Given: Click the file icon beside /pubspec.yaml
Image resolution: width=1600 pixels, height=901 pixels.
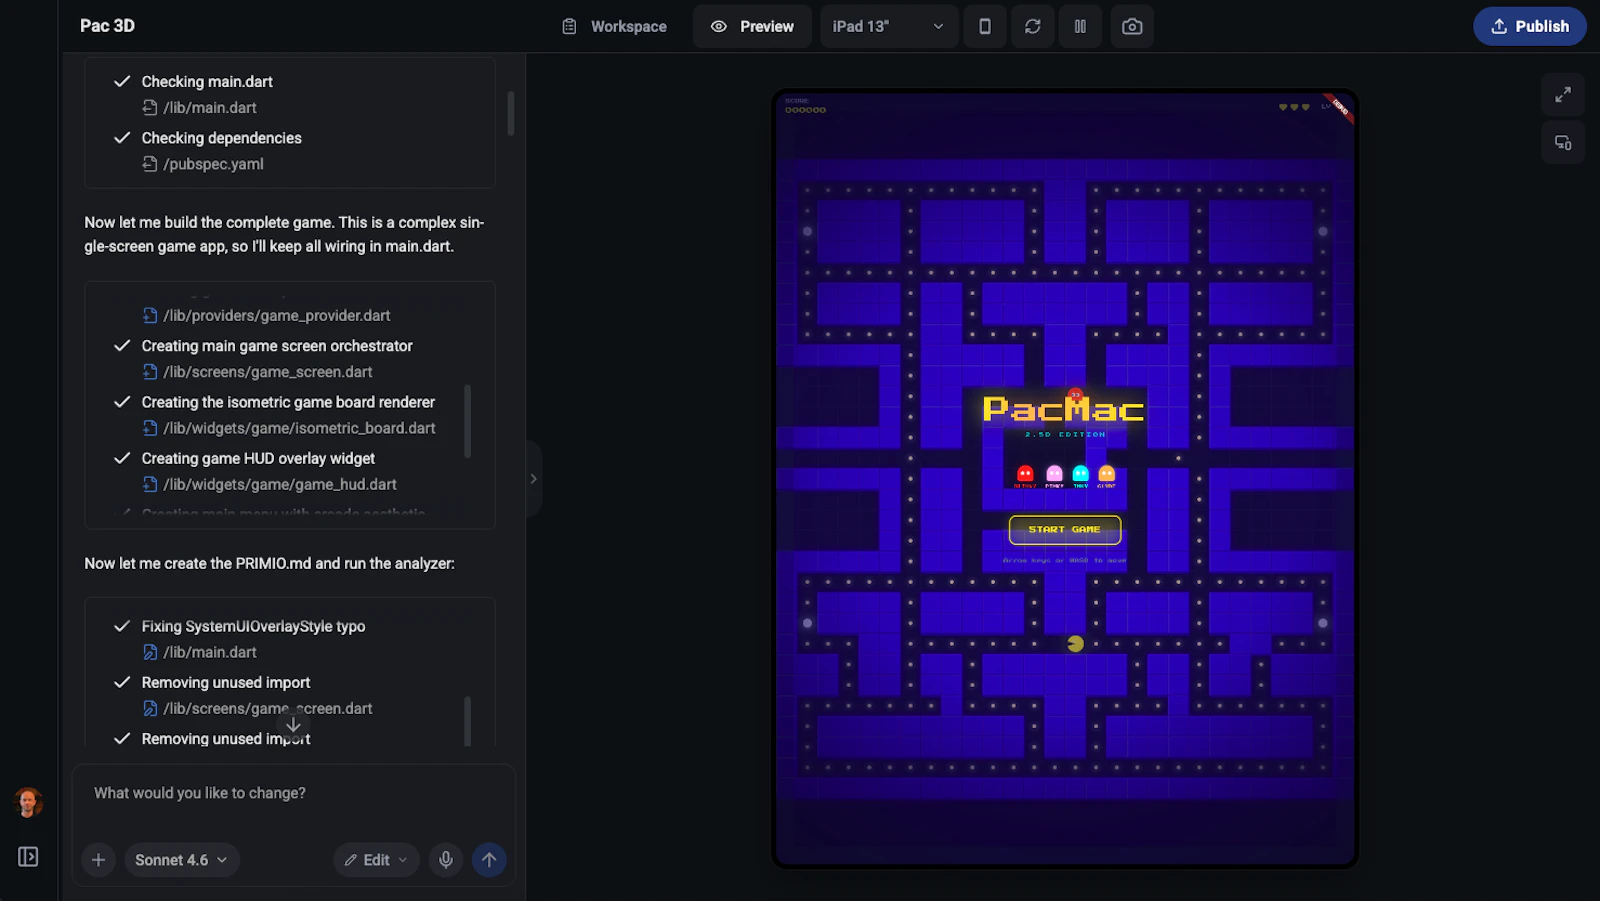Looking at the screenshot, I should (x=150, y=163).
